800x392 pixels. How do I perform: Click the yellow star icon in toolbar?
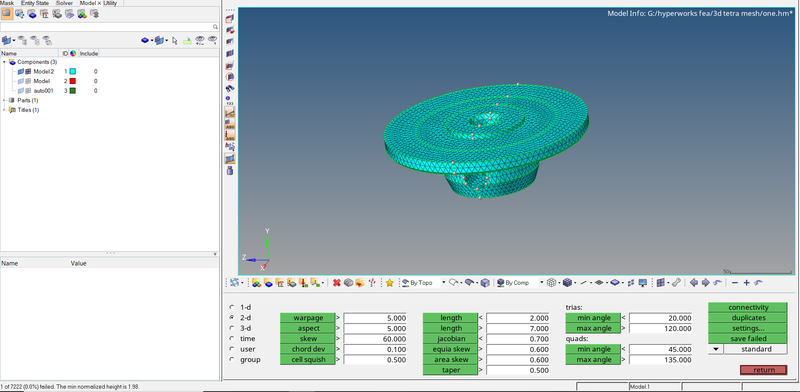[x=390, y=282]
